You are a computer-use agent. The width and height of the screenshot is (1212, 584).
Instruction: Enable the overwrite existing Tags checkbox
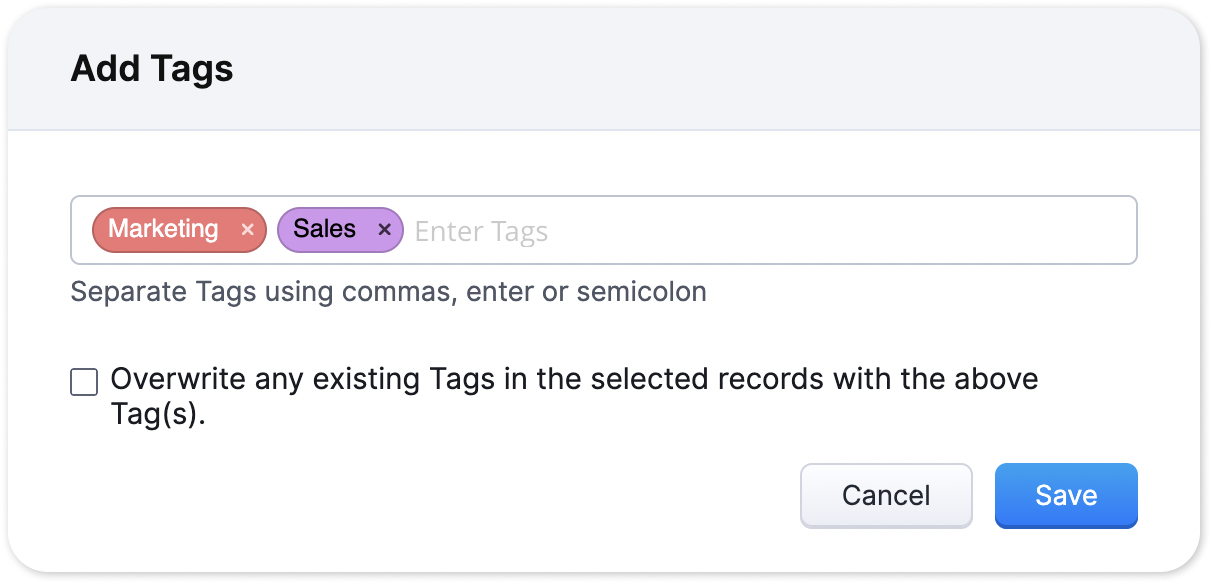[x=84, y=382]
